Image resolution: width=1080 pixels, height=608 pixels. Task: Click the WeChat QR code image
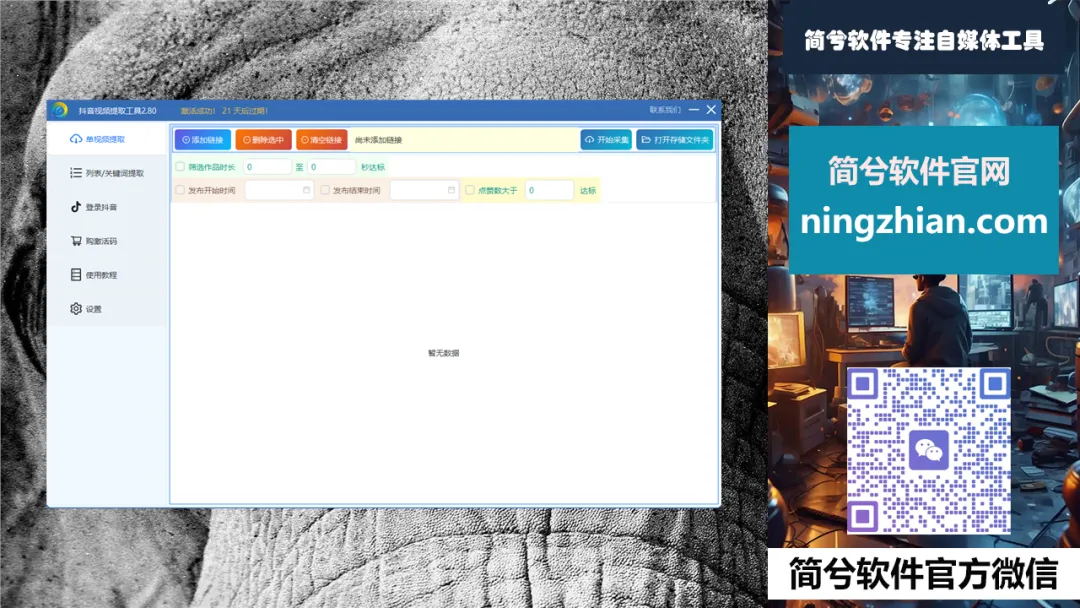point(928,451)
